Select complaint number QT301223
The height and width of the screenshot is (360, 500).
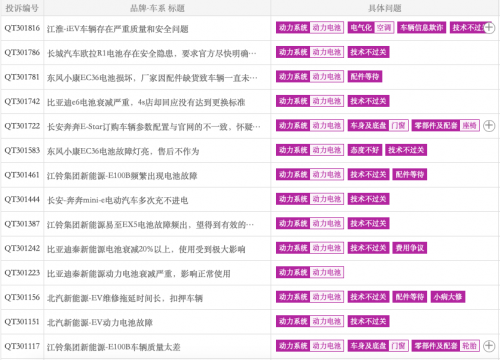[22, 273]
